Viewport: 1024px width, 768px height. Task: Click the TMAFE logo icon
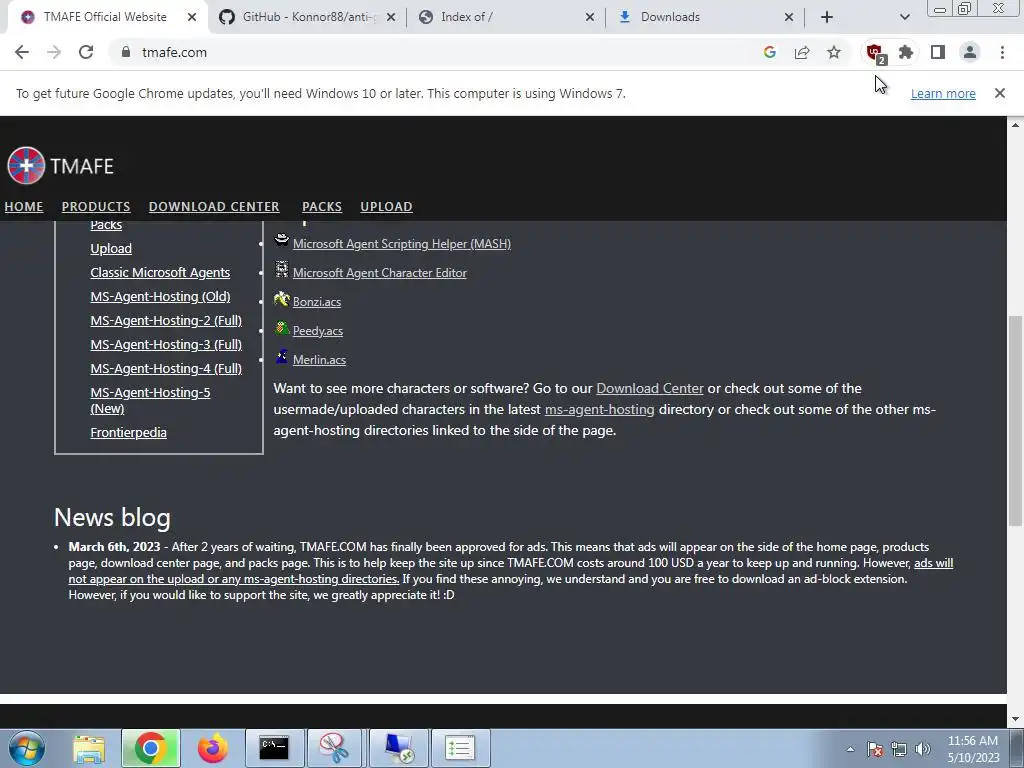click(x=26, y=165)
